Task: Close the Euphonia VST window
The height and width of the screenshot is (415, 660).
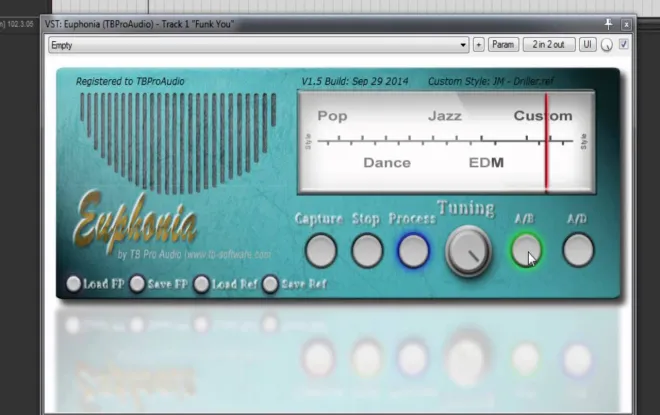Action: pos(626,24)
